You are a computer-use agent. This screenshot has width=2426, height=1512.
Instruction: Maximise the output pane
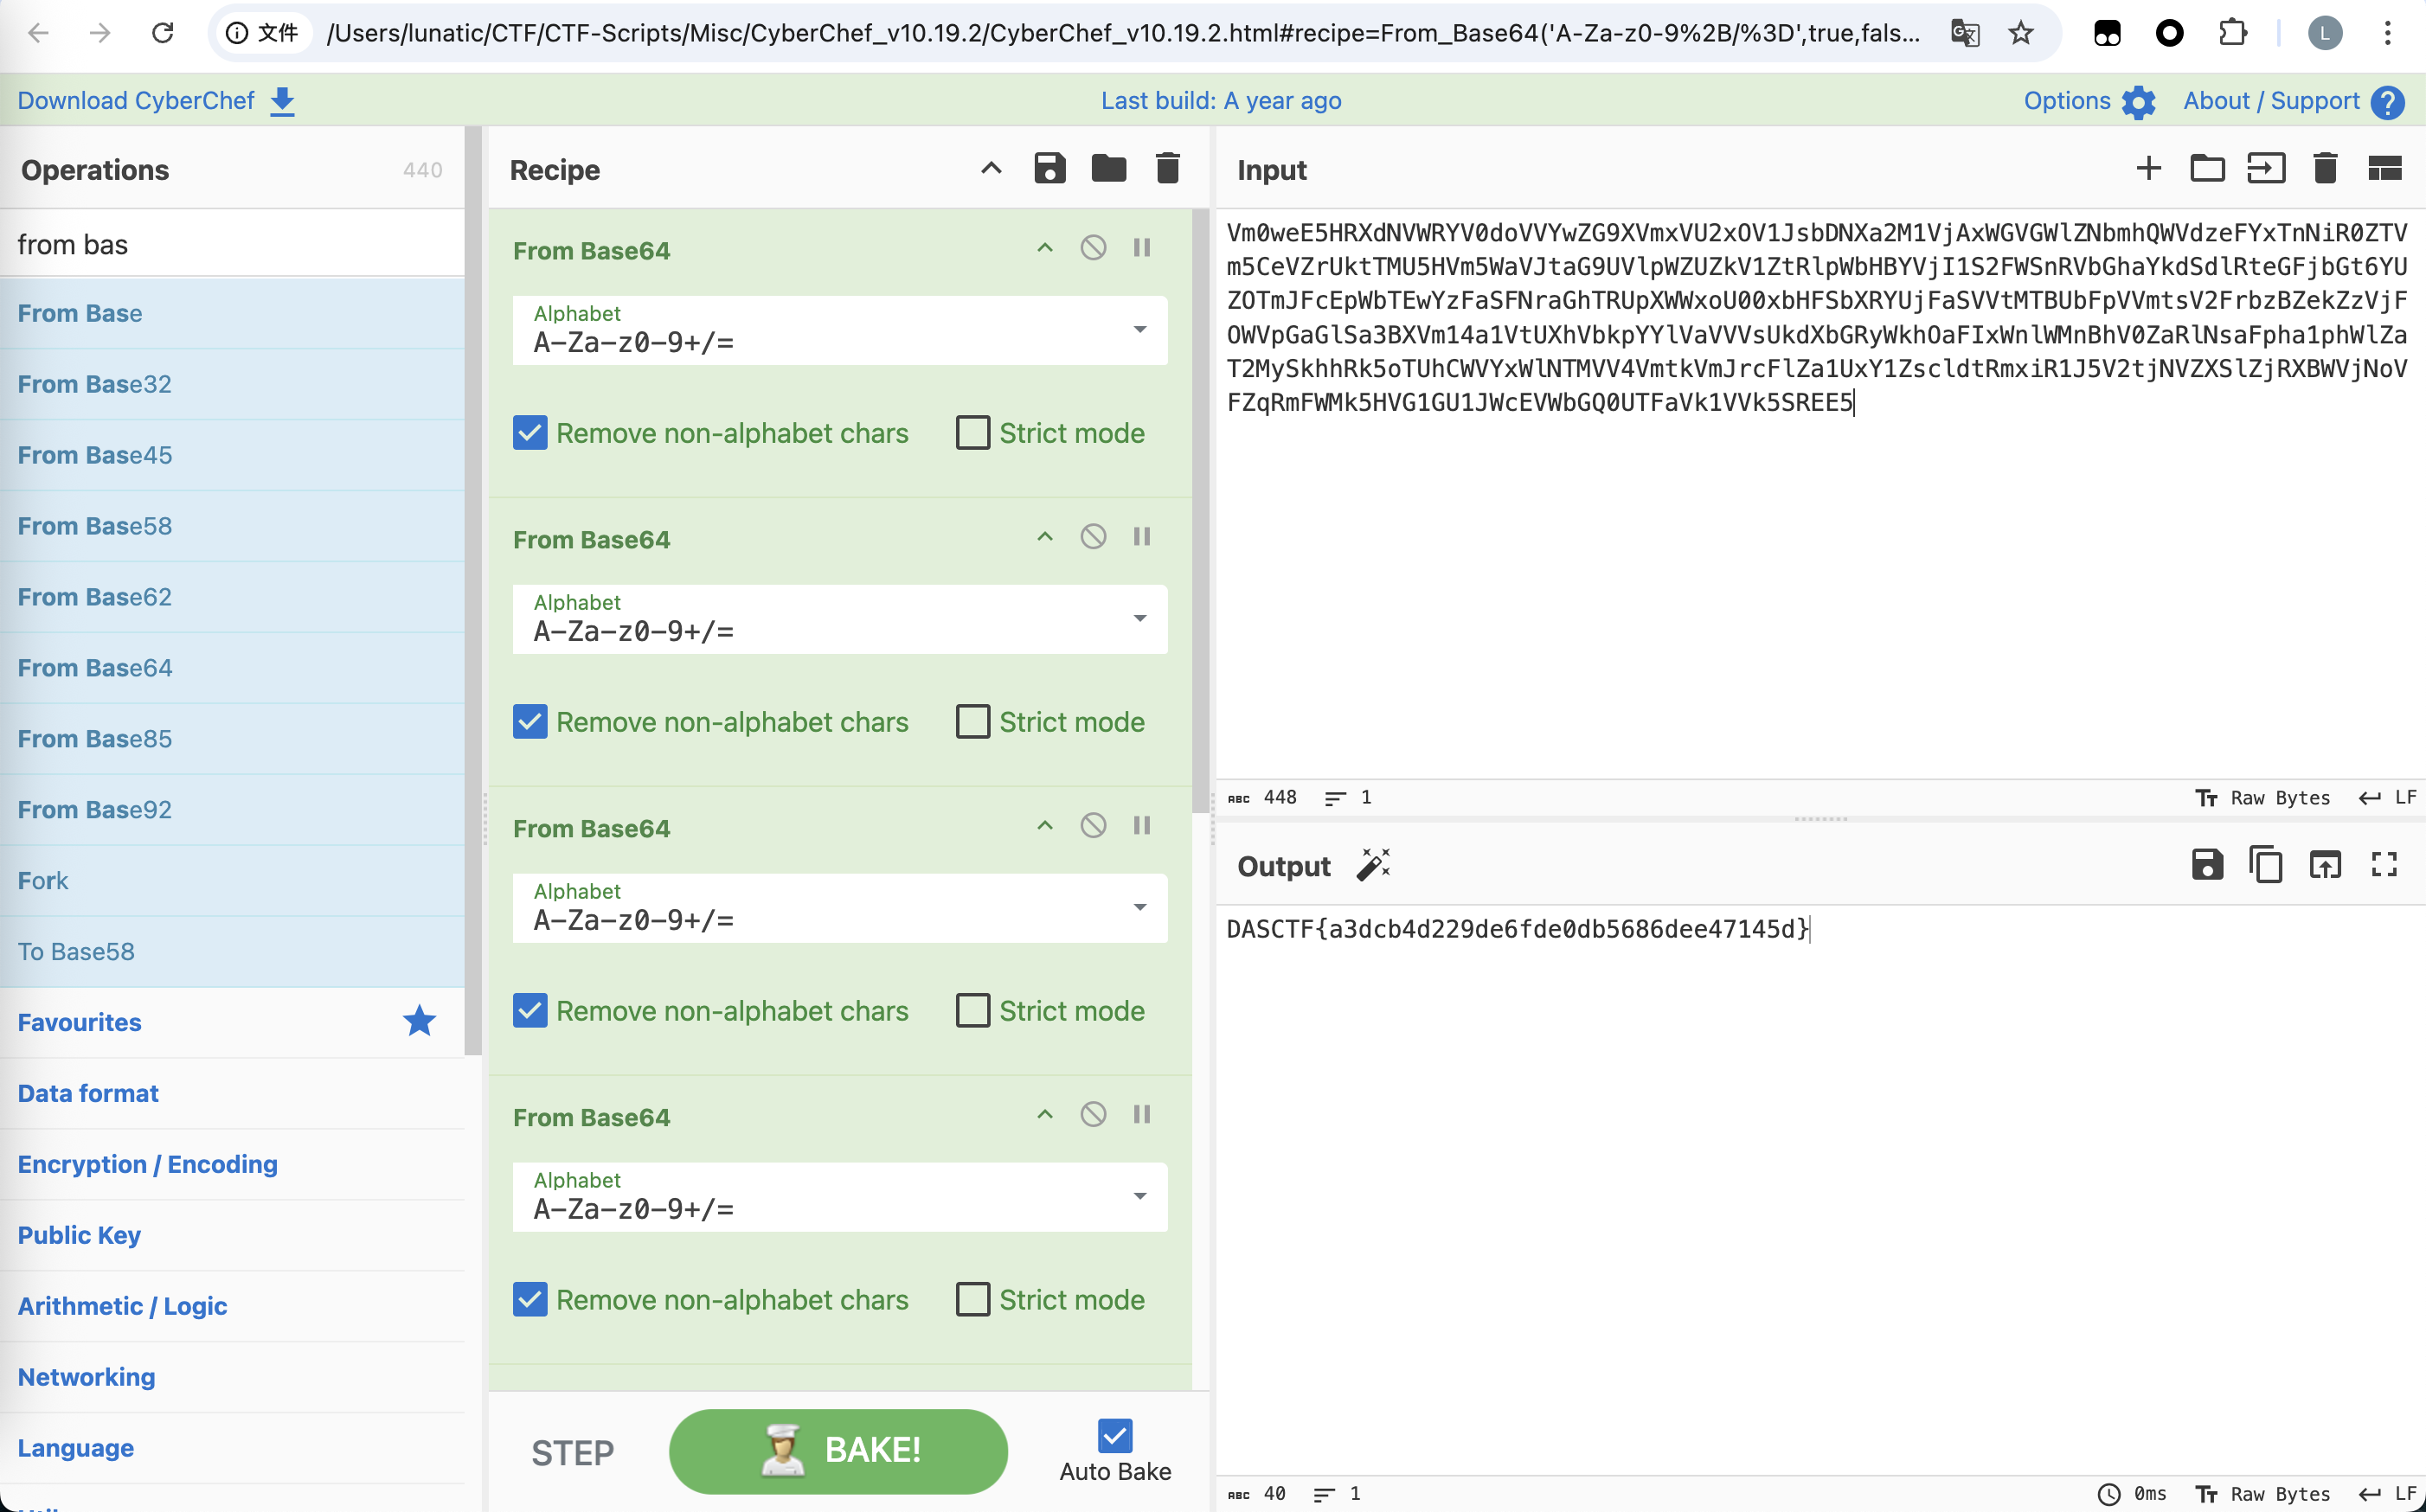(2384, 864)
